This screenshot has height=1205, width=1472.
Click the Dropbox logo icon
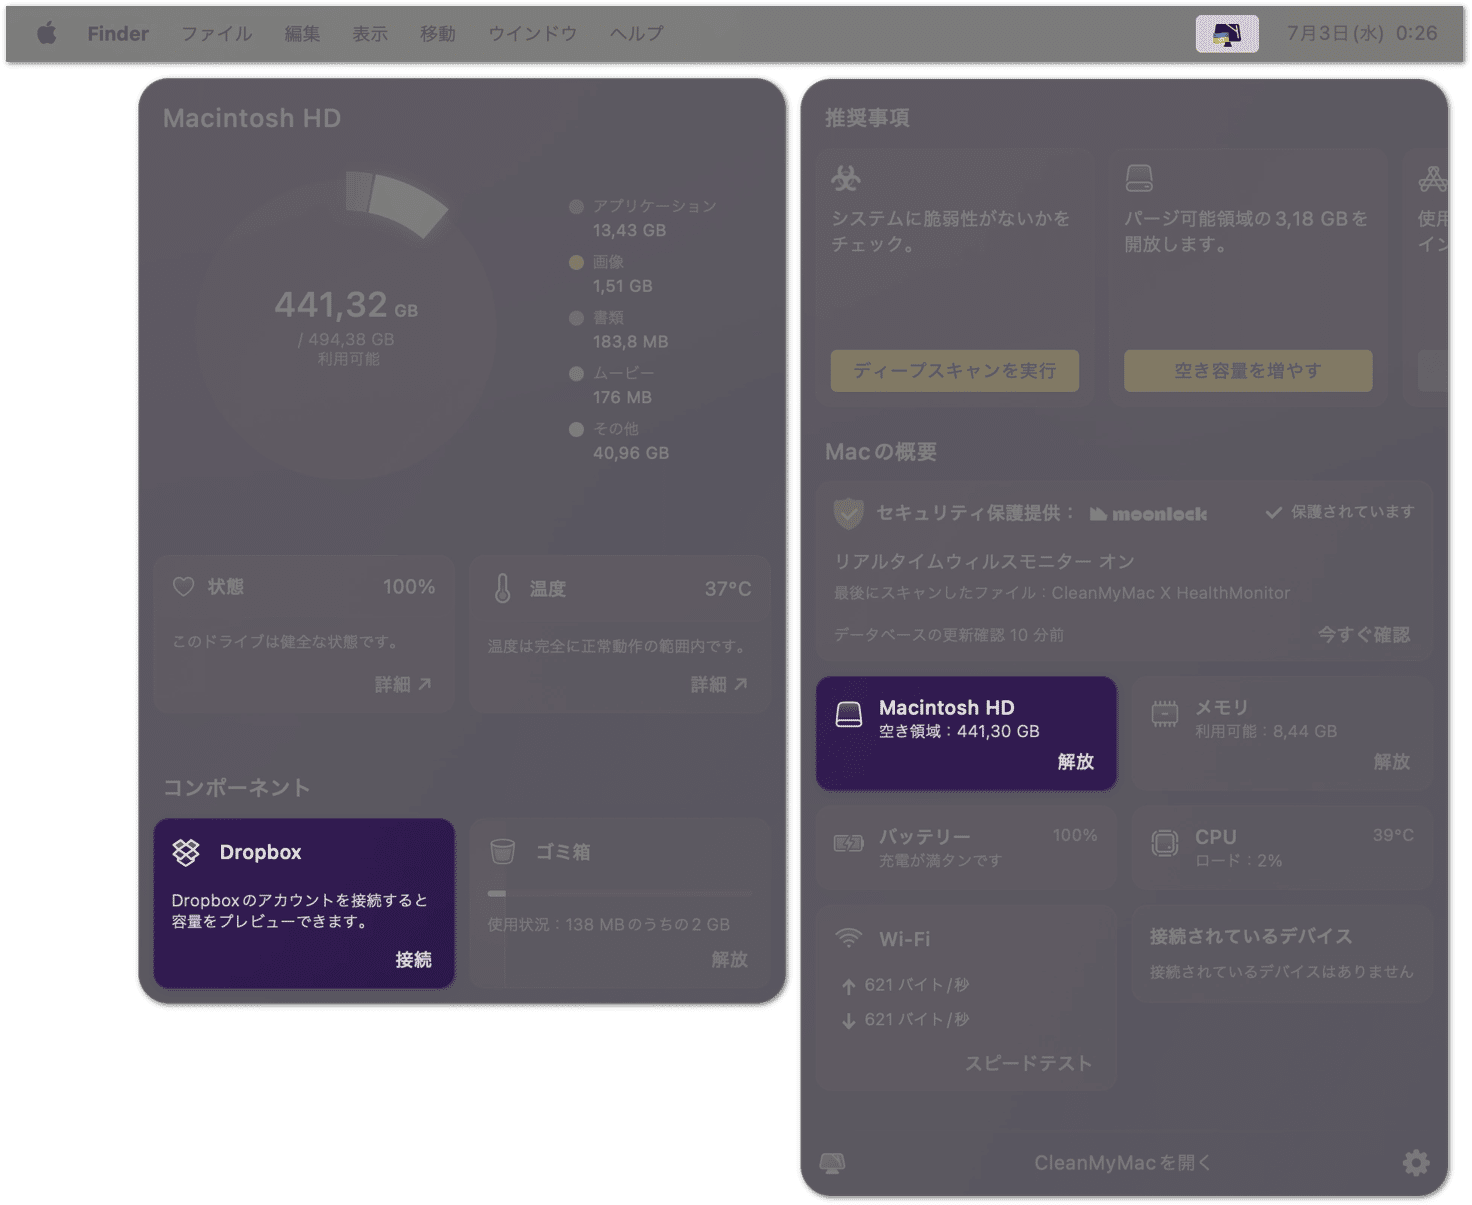[186, 852]
